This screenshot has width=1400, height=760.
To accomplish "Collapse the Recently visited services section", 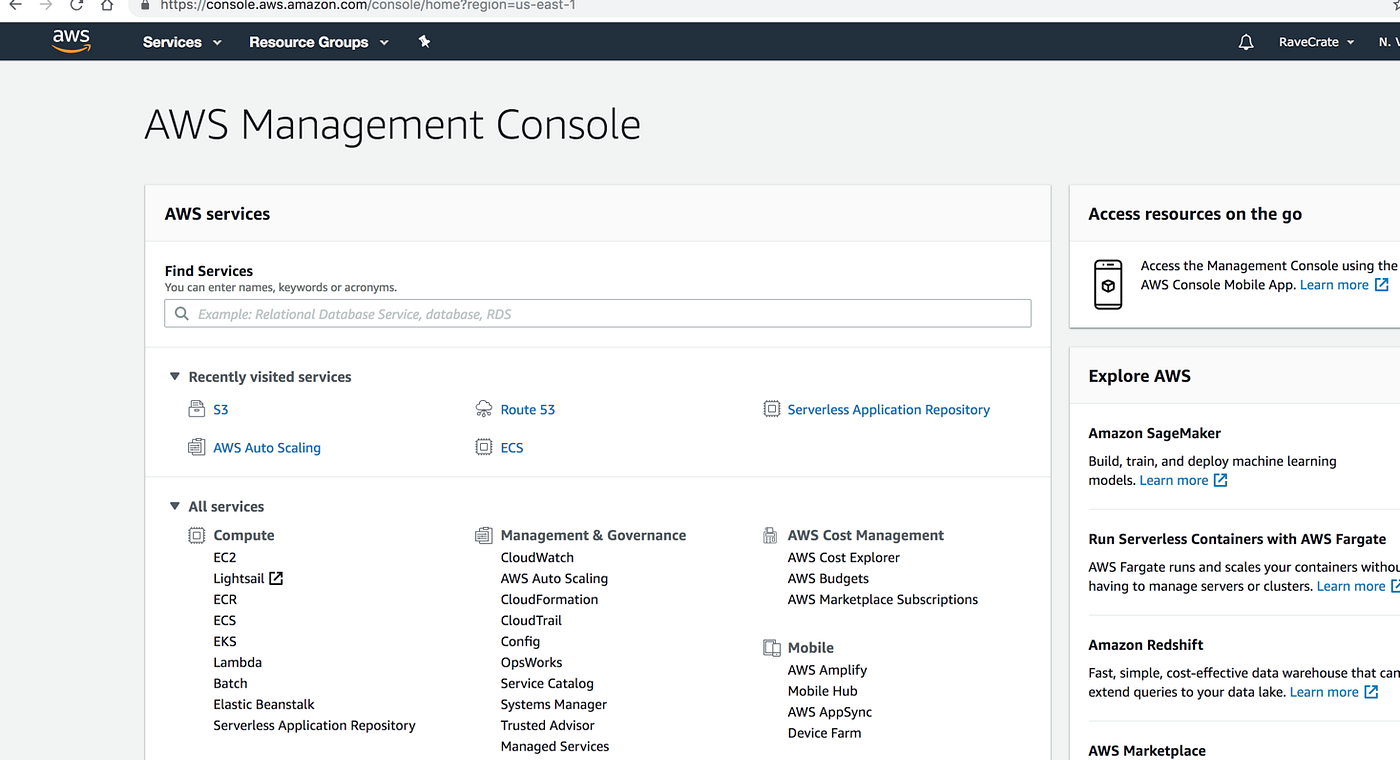I will point(175,376).
